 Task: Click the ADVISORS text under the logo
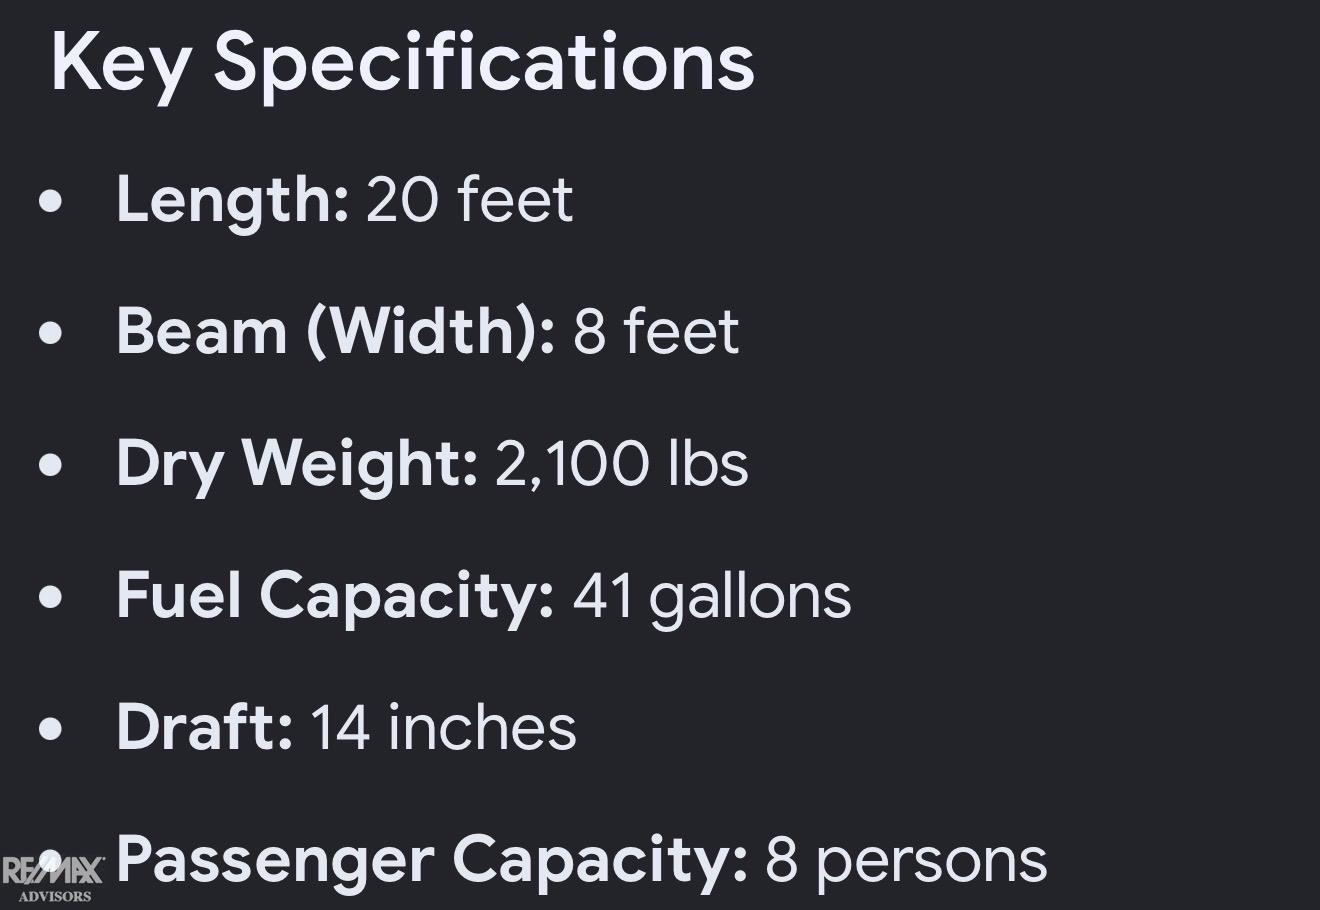click(x=54, y=896)
